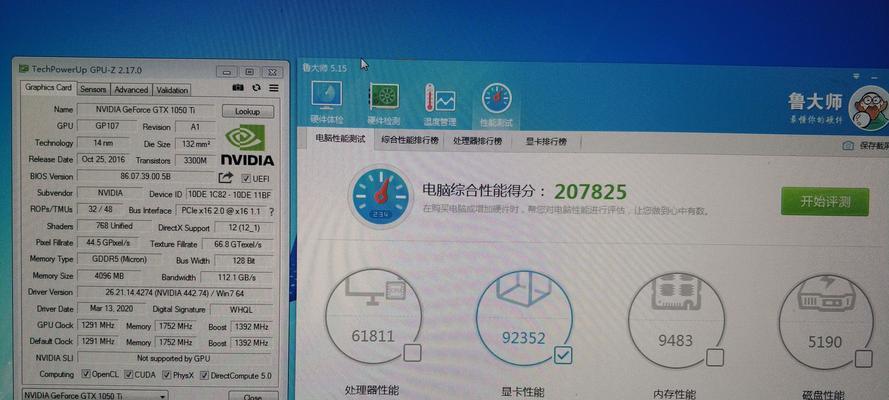This screenshot has width=889, height=400.
Task: Toggle the CUDA checkbox
Action: click(129, 375)
